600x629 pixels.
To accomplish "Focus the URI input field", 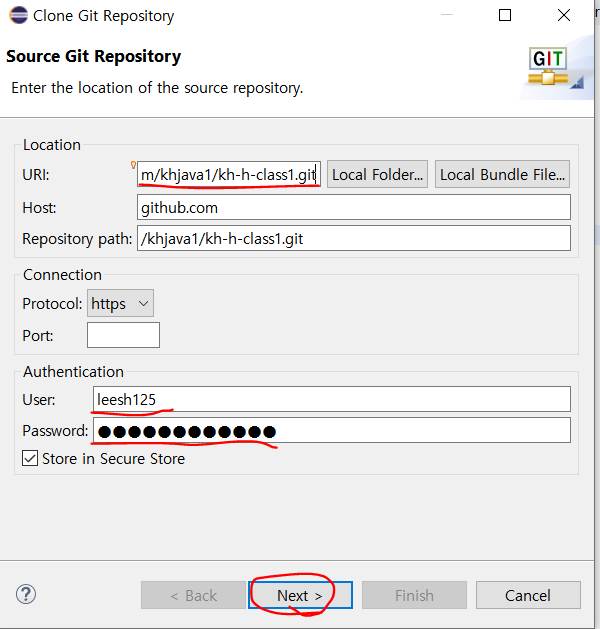I will click(229, 174).
